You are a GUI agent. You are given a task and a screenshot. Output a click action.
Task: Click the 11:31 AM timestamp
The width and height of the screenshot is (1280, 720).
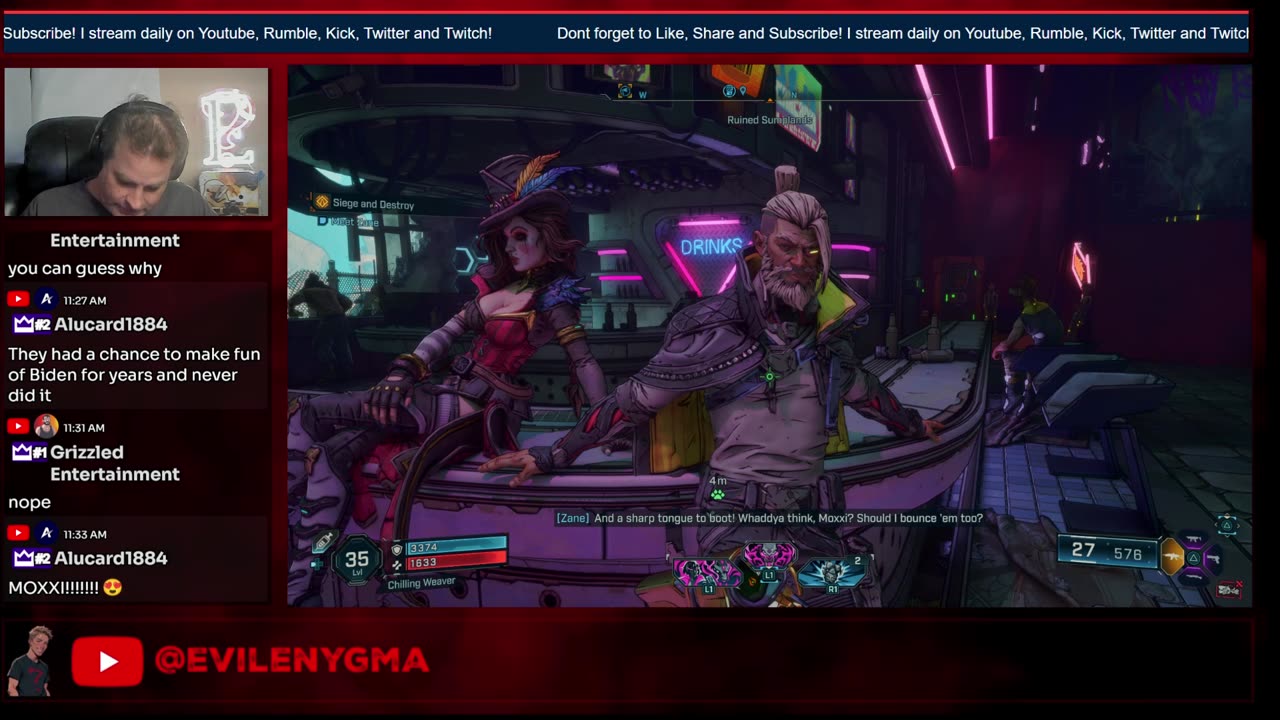click(84, 427)
